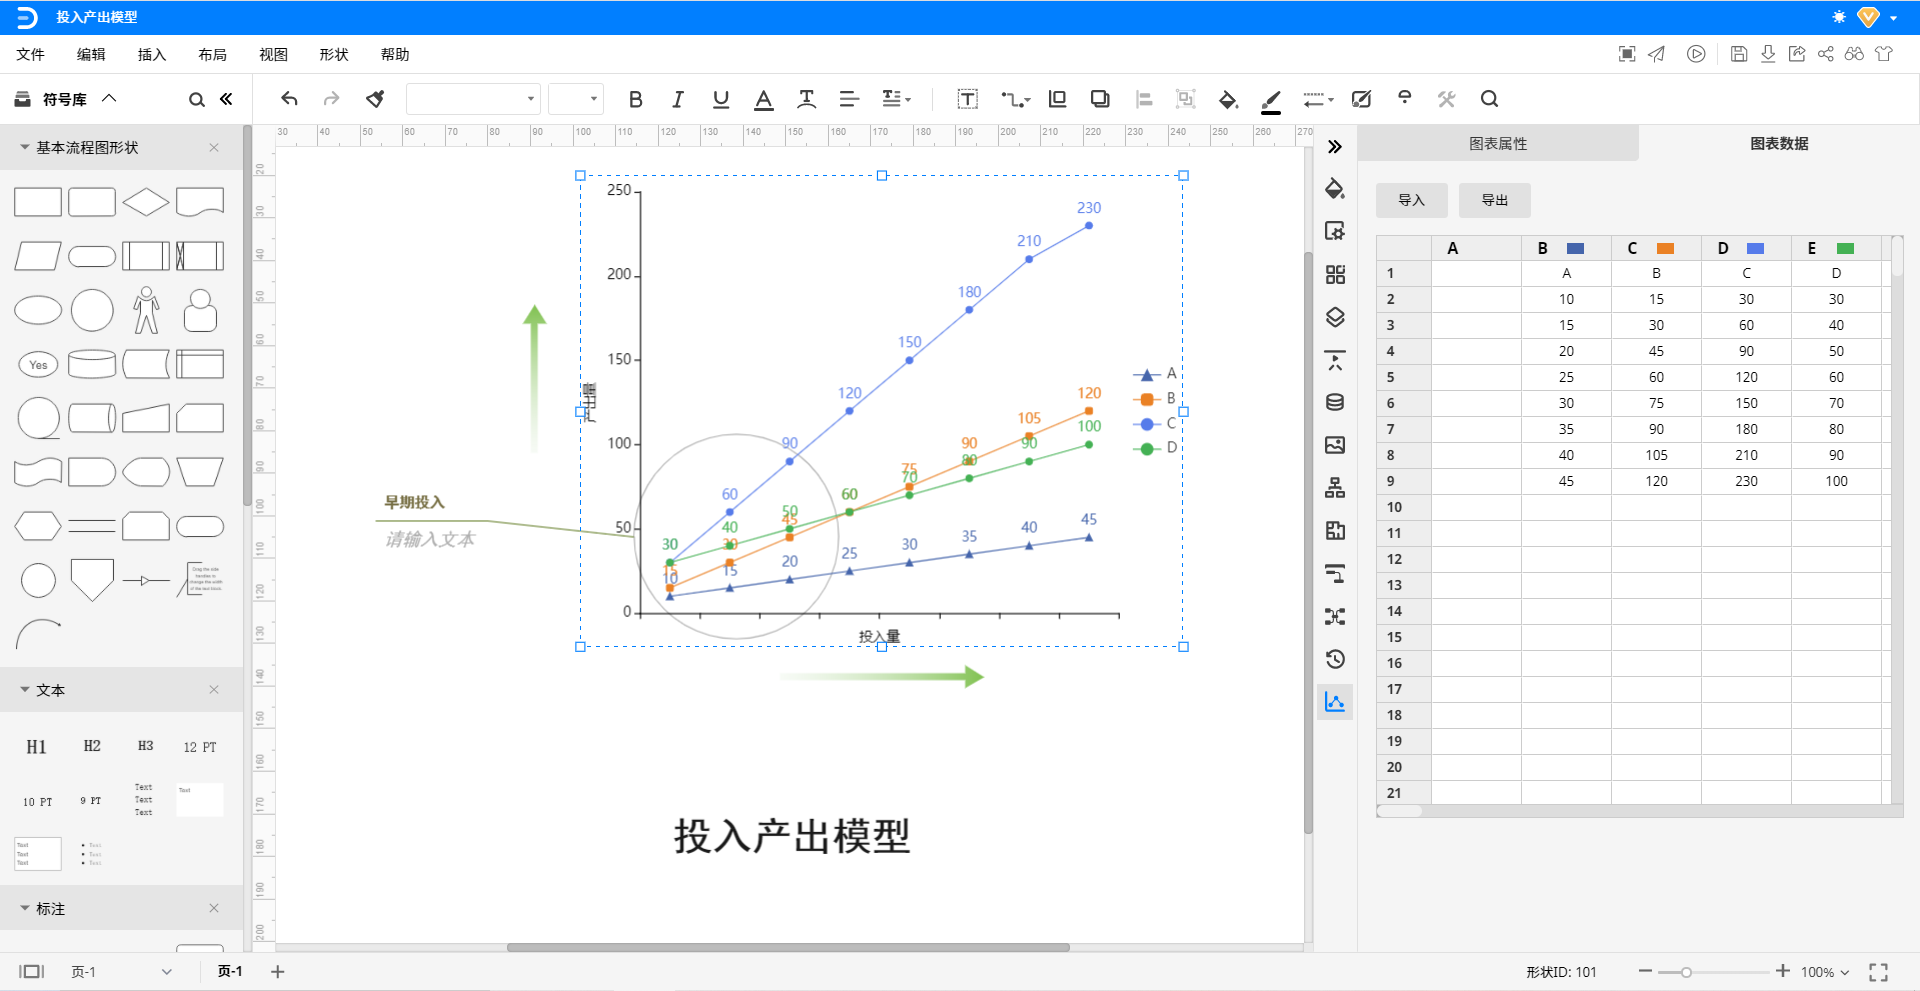Viewport: 1920px width, 991px height.
Task: Zoom in with plus button
Action: tap(1783, 971)
